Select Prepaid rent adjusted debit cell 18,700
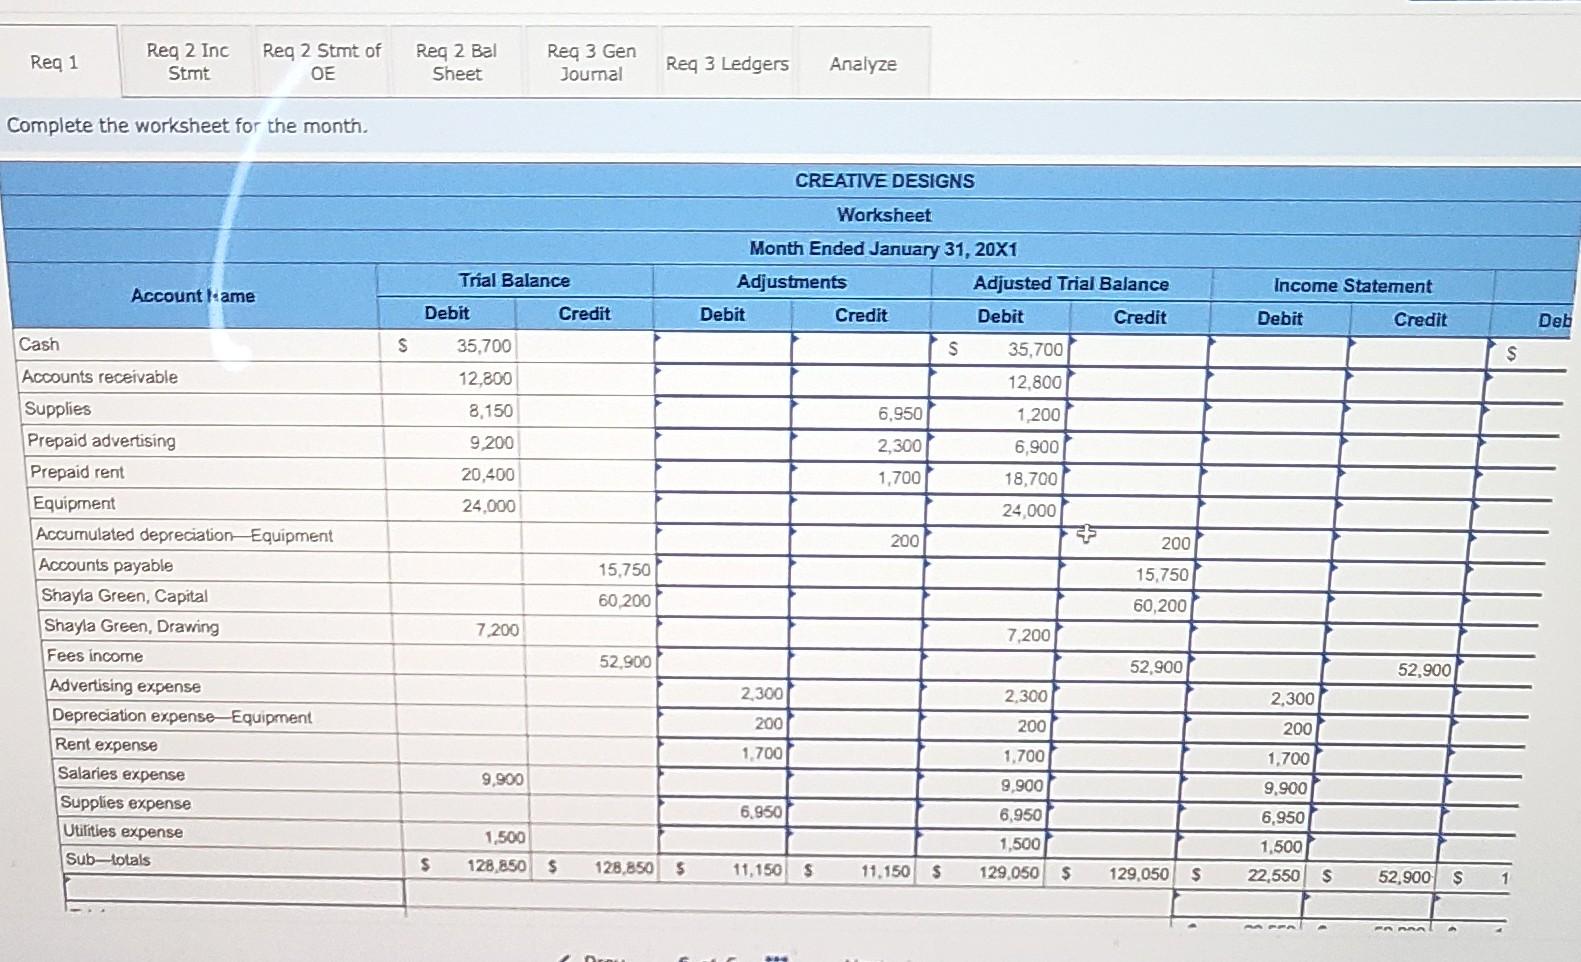The width and height of the screenshot is (1581, 962). click(x=994, y=478)
